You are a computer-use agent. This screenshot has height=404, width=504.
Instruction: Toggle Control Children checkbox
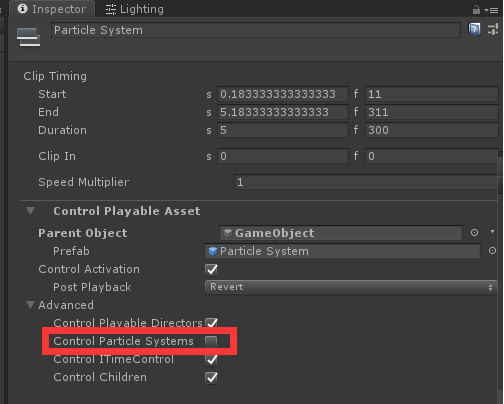211,377
